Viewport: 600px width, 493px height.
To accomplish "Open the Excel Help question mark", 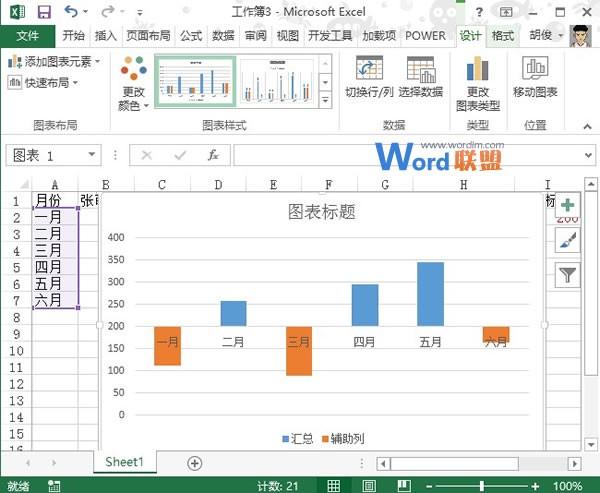I will 479,12.
